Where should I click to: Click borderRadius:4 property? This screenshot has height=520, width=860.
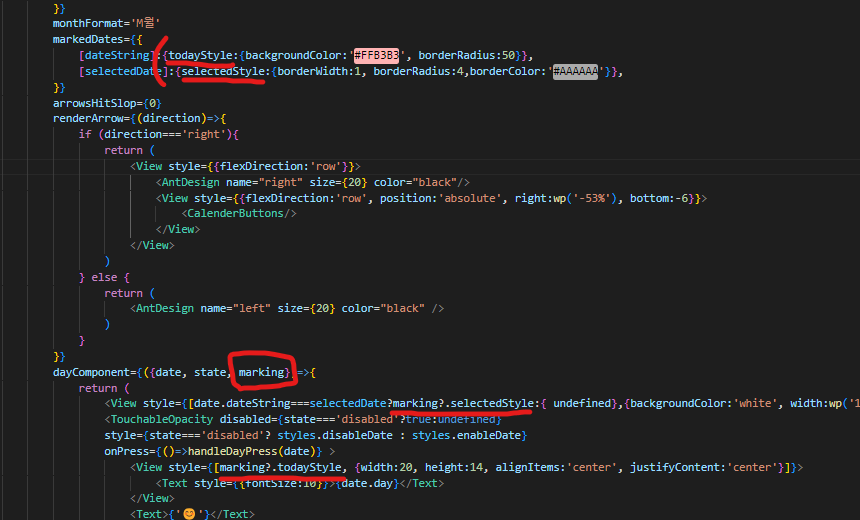pyautogui.click(x=418, y=71)
